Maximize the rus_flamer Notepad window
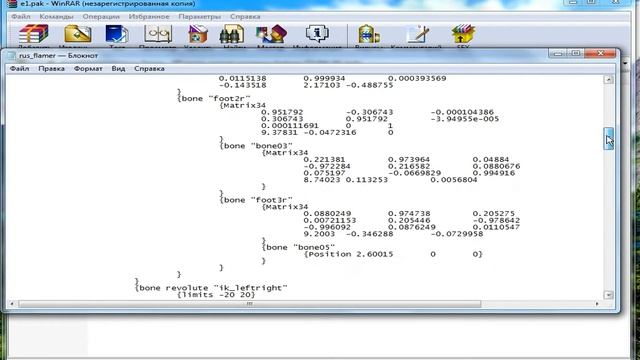 pos(576,53)
